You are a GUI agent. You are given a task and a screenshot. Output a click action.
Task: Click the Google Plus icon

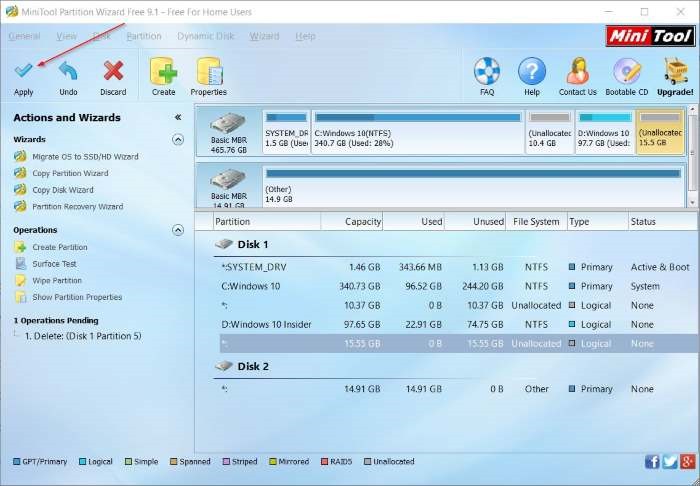click(x=688, y=461)
